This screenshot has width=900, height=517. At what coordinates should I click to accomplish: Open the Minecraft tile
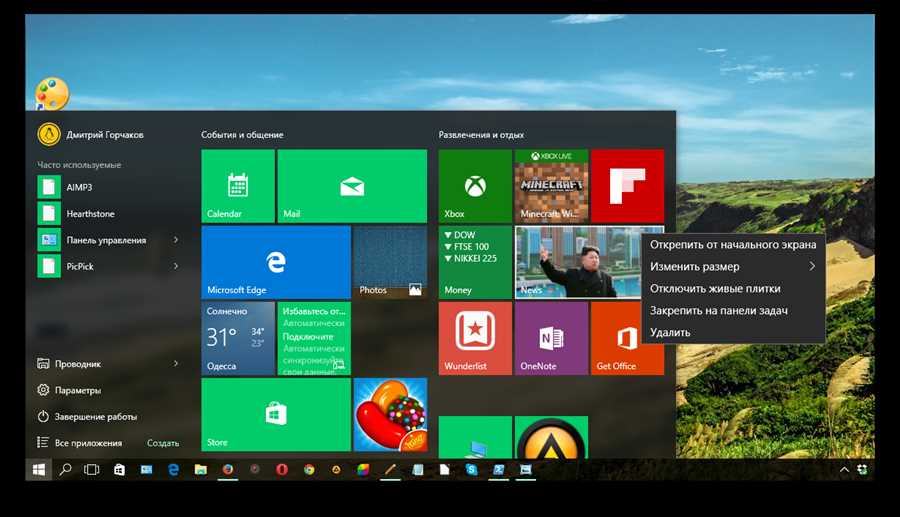click(x=552, y=186)
